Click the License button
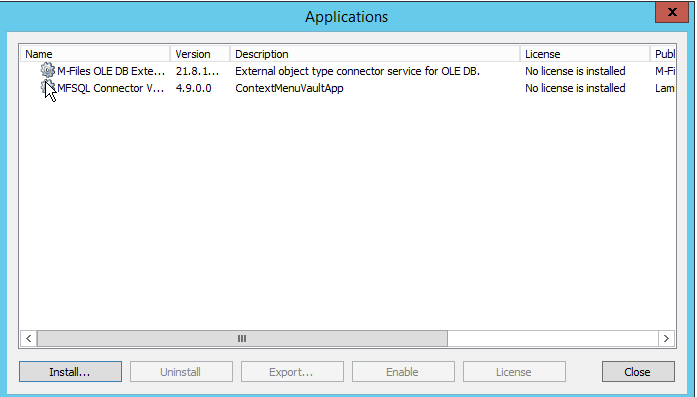697x397 pixels. 514,372
